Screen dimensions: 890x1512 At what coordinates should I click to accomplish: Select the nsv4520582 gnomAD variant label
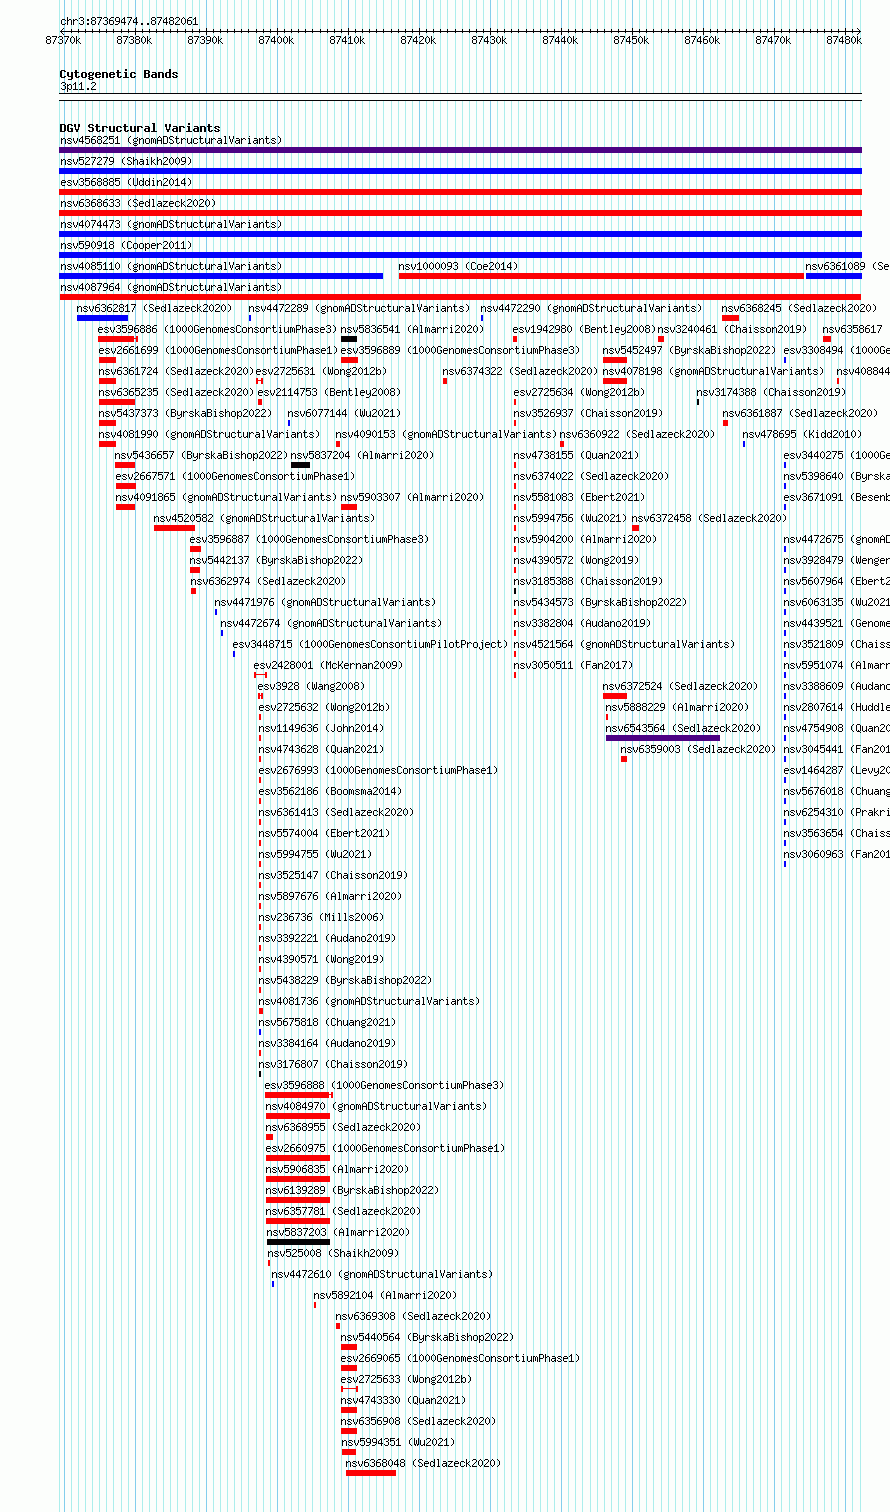264,518
